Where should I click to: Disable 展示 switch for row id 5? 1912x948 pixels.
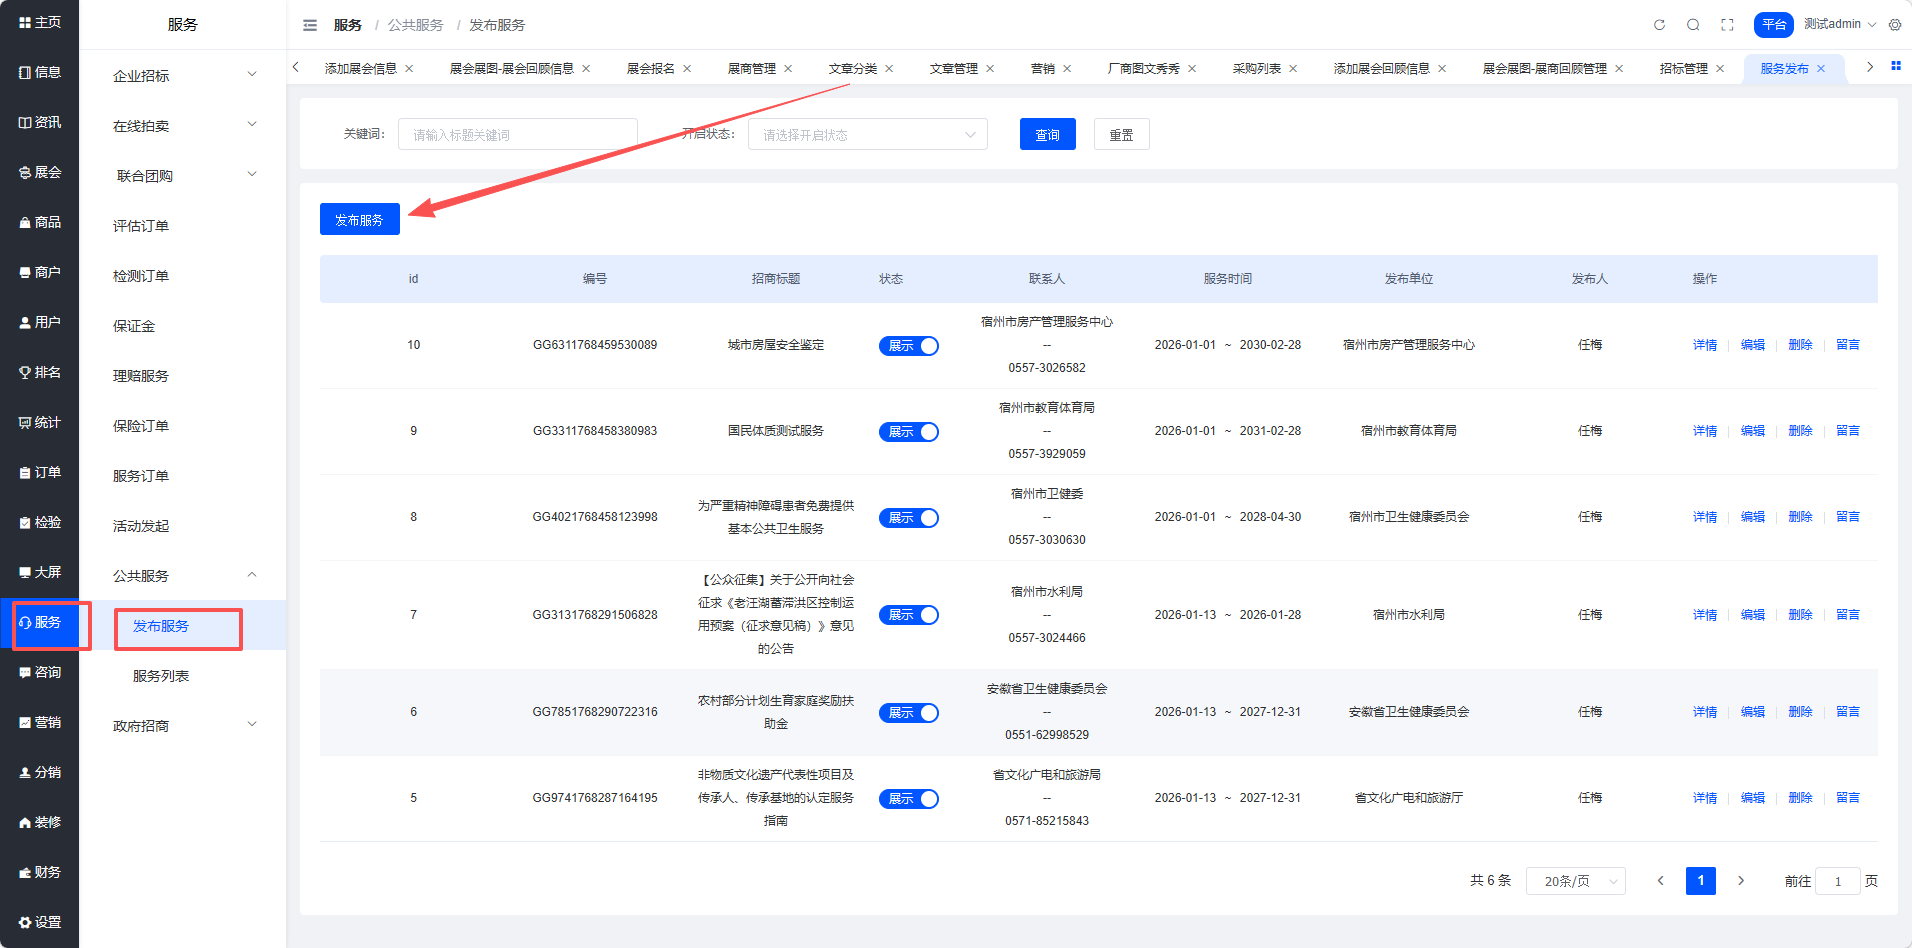click(x=908, y=799)
